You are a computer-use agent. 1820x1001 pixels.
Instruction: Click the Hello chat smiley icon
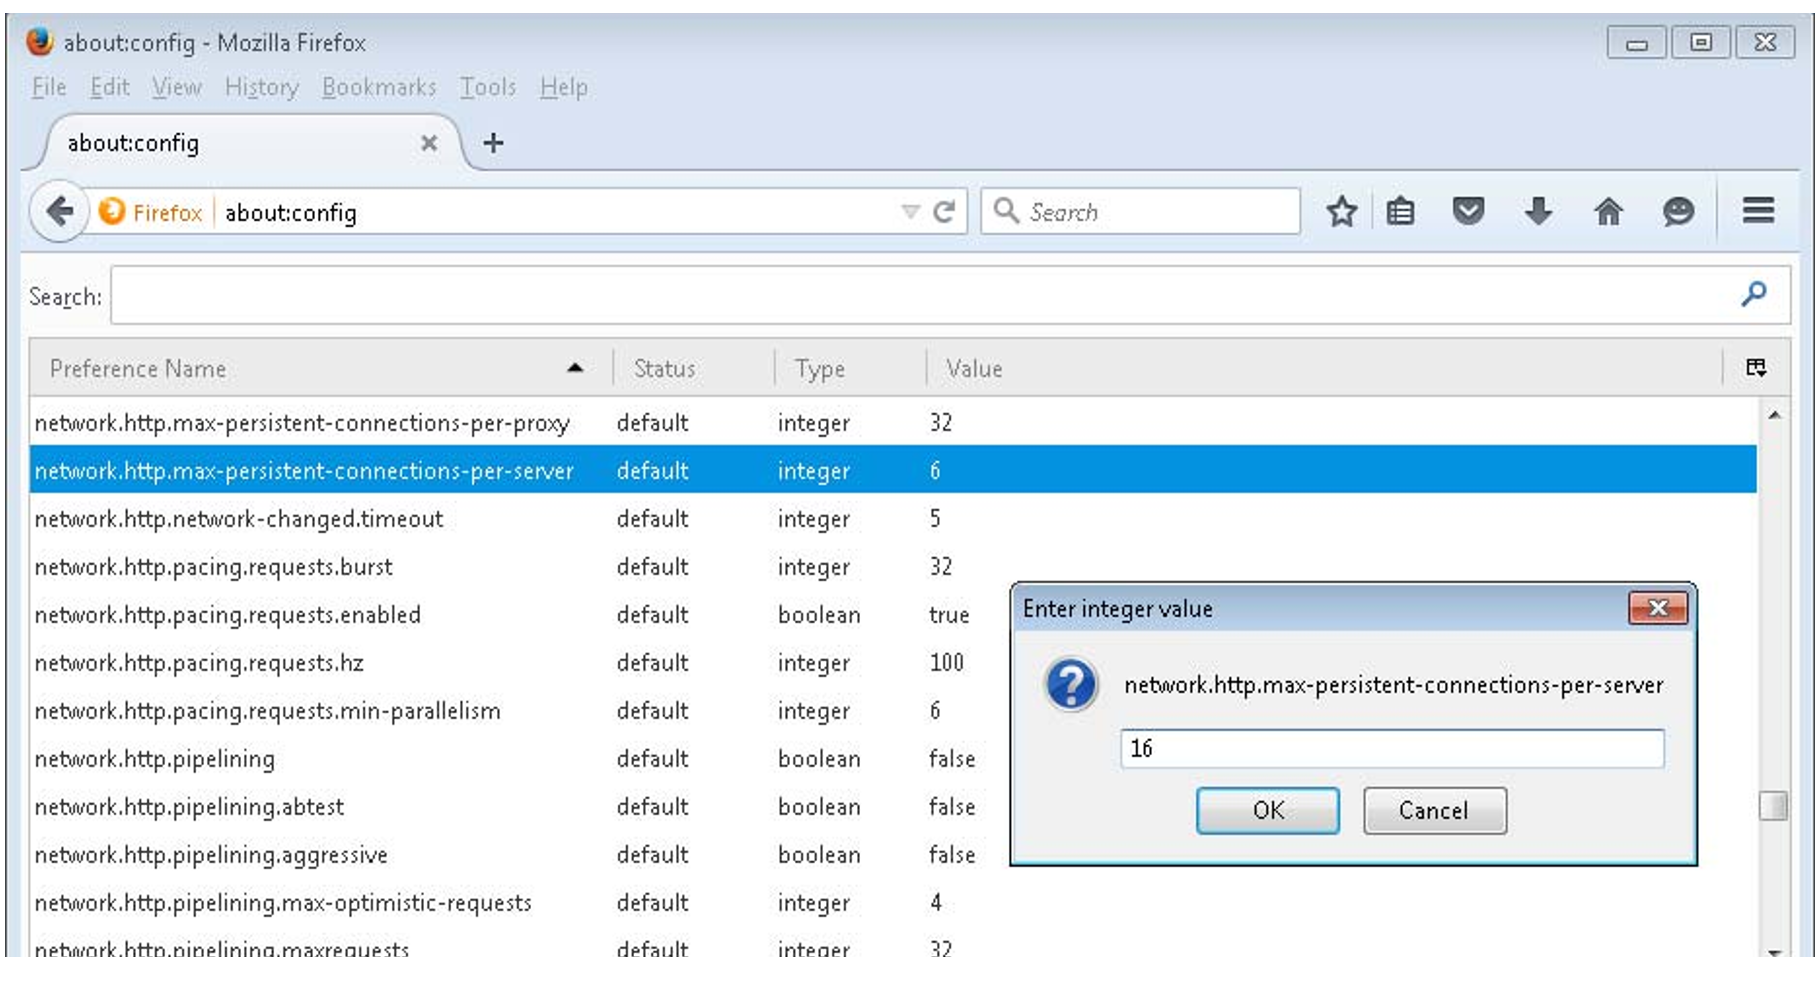(1678, 212)
